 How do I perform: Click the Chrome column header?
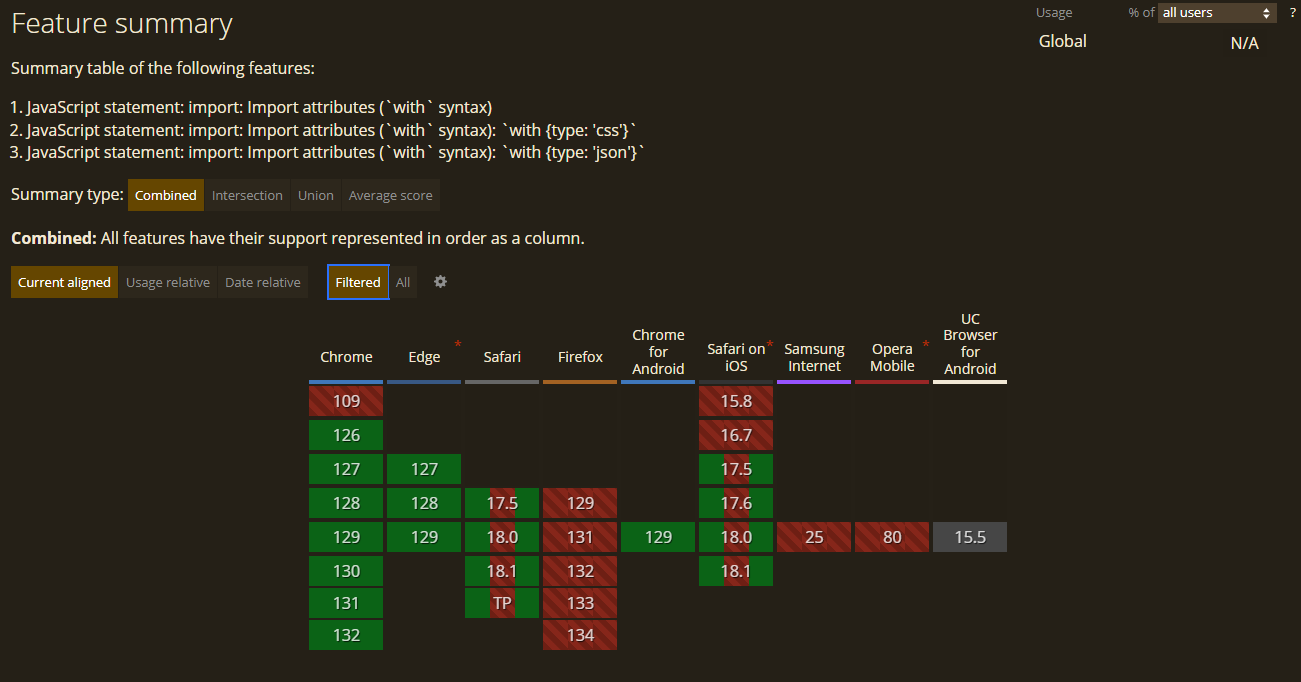[346, 357]
